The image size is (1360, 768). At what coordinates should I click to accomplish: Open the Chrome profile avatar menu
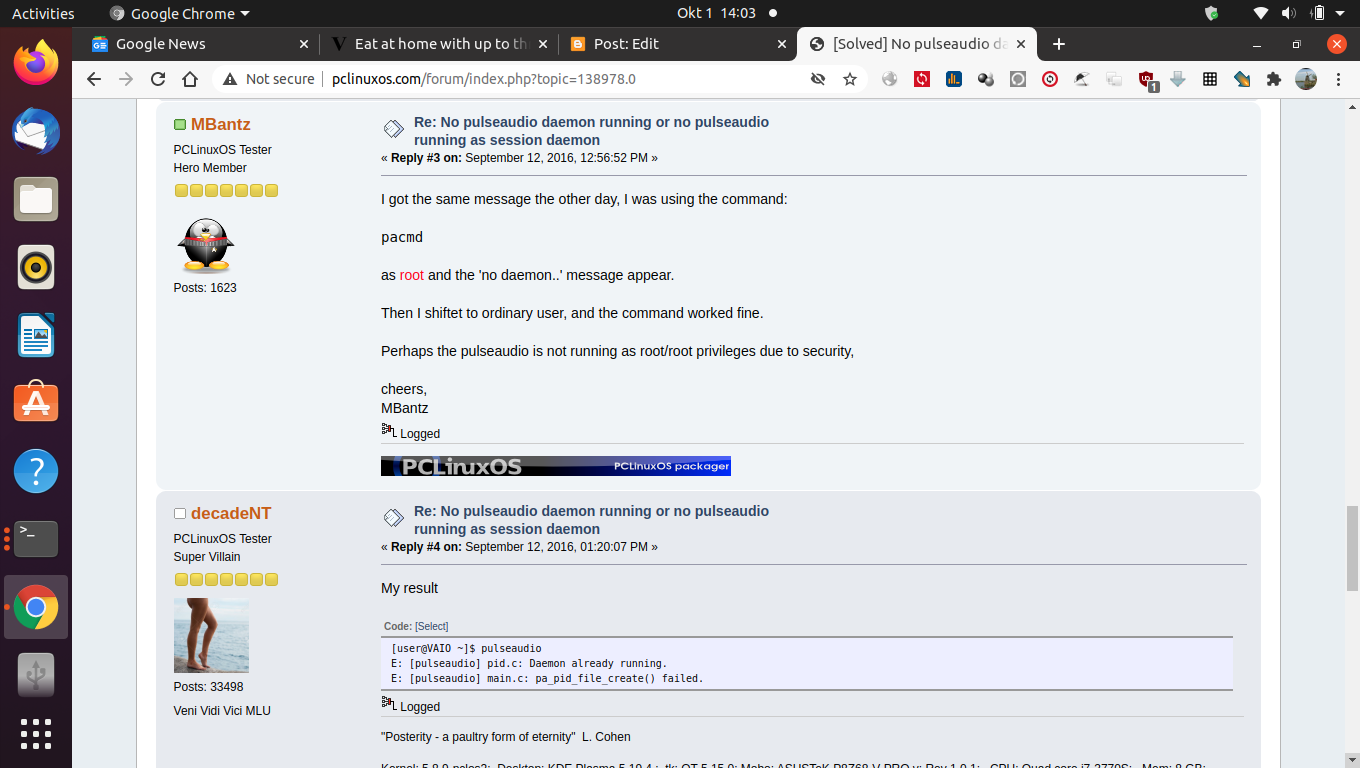1306,78
